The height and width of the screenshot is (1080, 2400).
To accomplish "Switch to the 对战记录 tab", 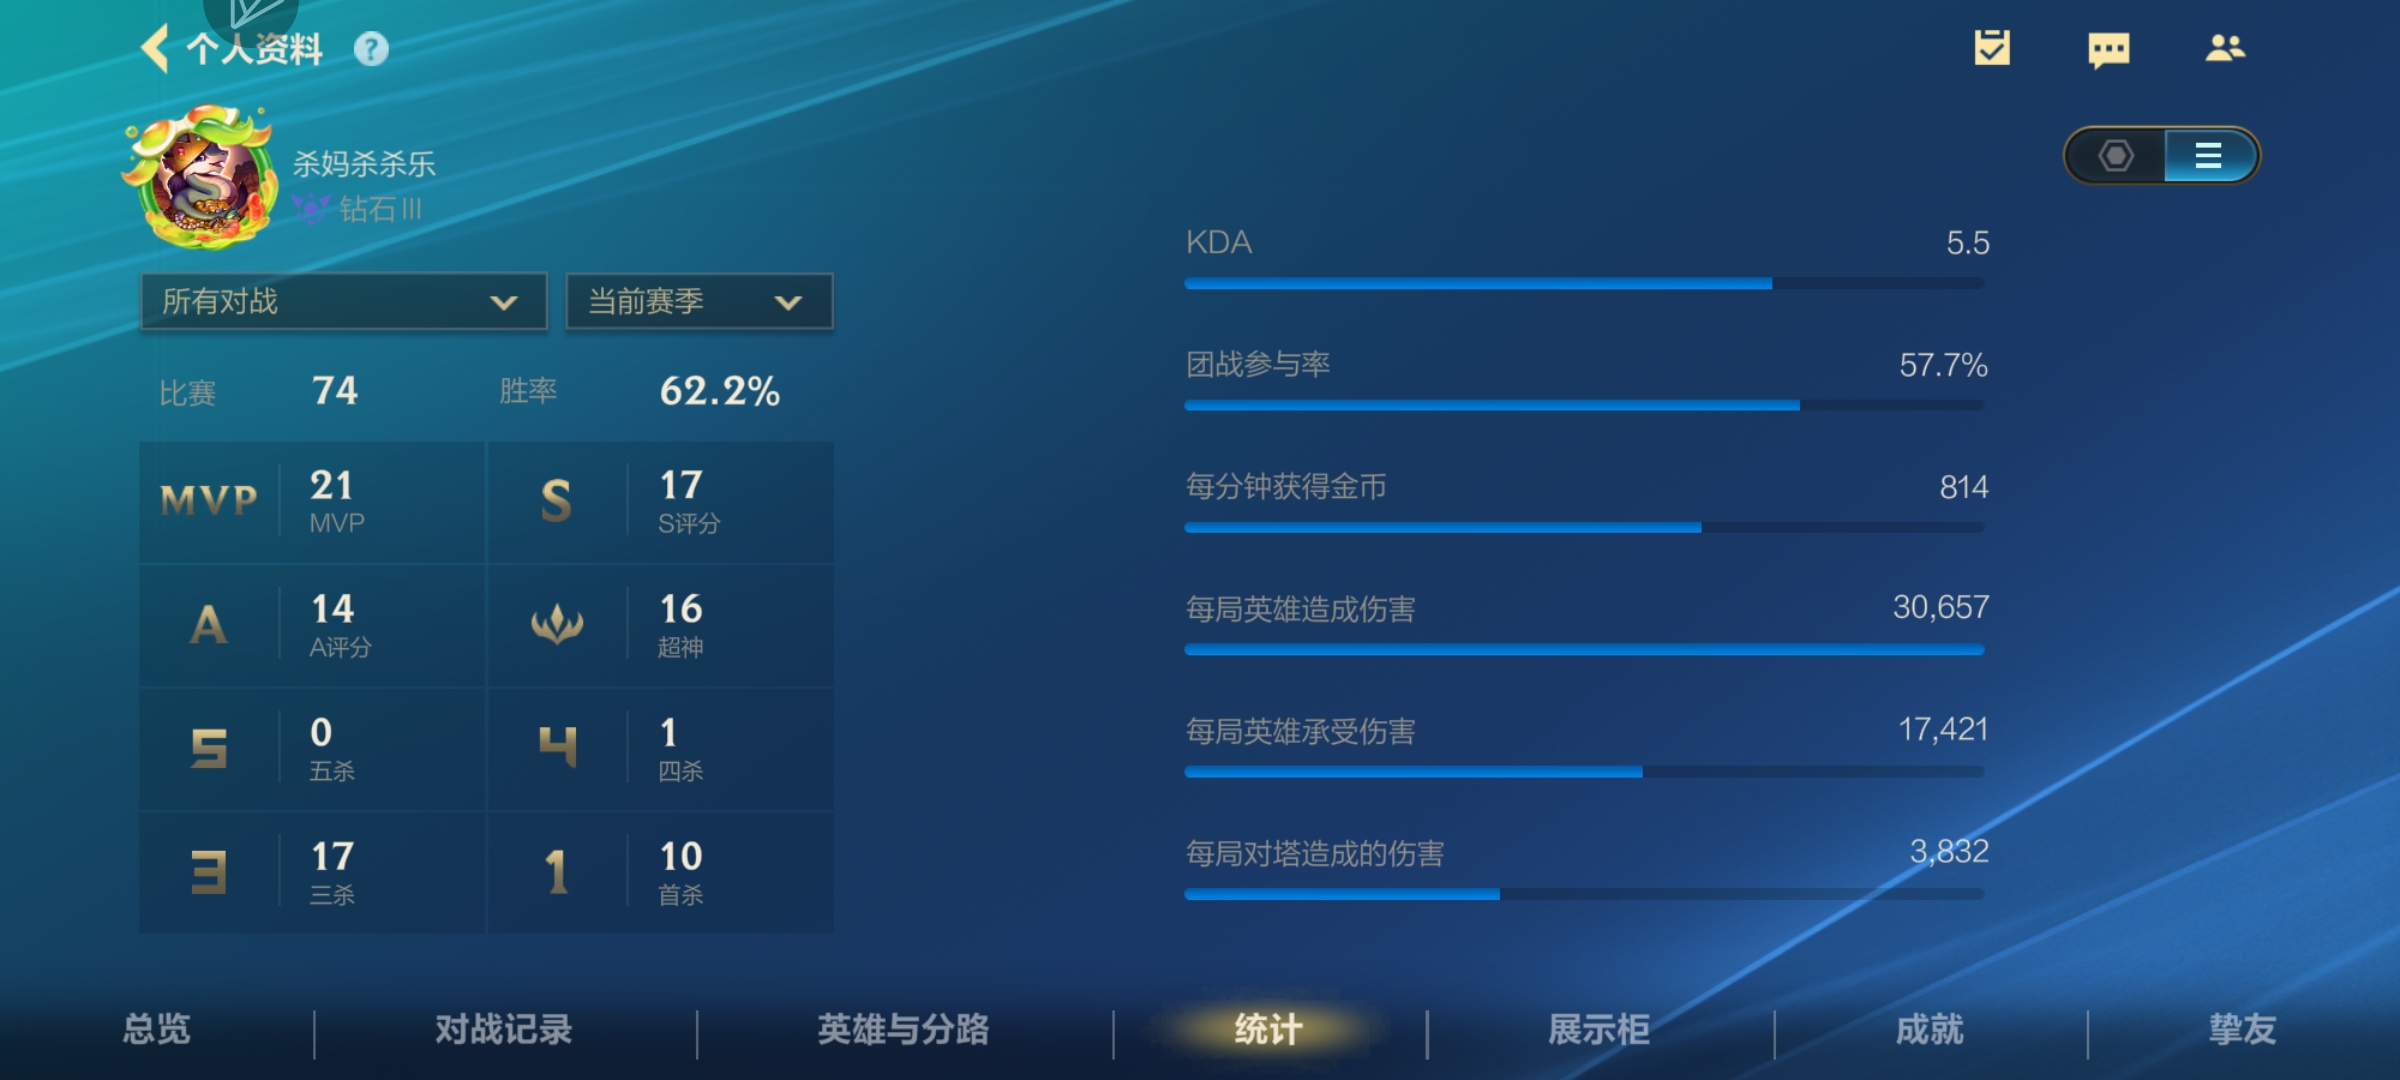I will tap(503, 1029).
